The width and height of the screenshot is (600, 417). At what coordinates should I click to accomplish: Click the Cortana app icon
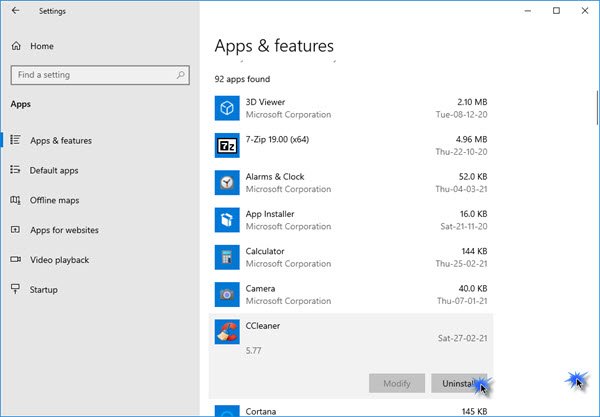click(227, 410)
